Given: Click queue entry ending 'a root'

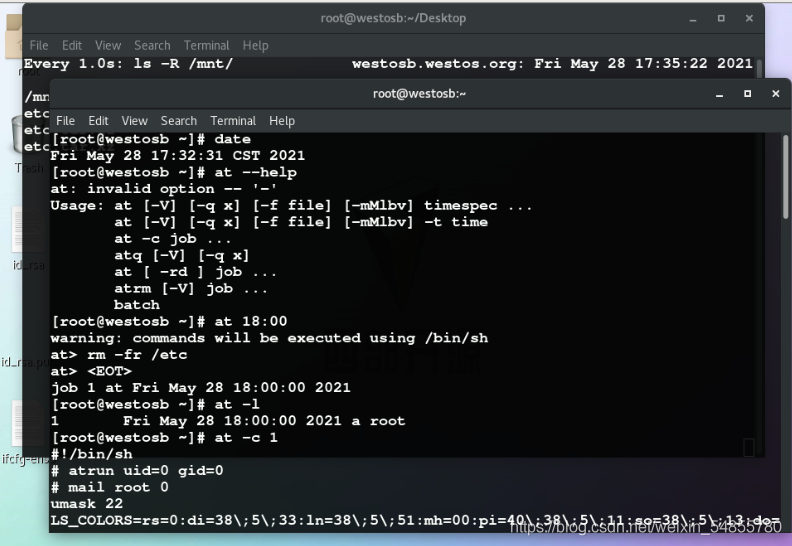Looking at the screenshot, I should pyautogui.click(x=228, y=421).
